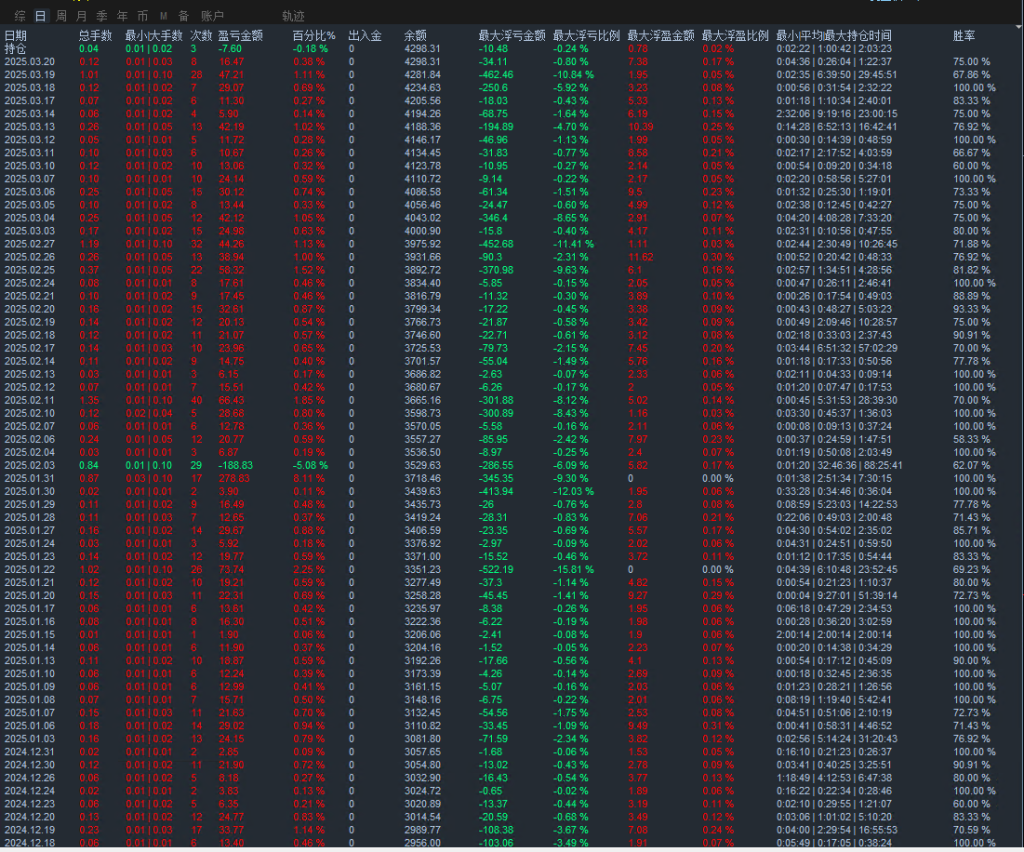Open the 季 quarterly tab
1024x852 pixels.
click(102, 16)
